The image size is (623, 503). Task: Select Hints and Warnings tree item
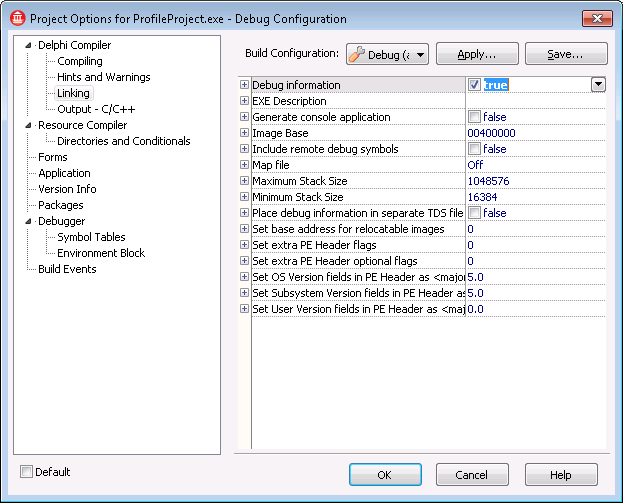tap(104, 77)
